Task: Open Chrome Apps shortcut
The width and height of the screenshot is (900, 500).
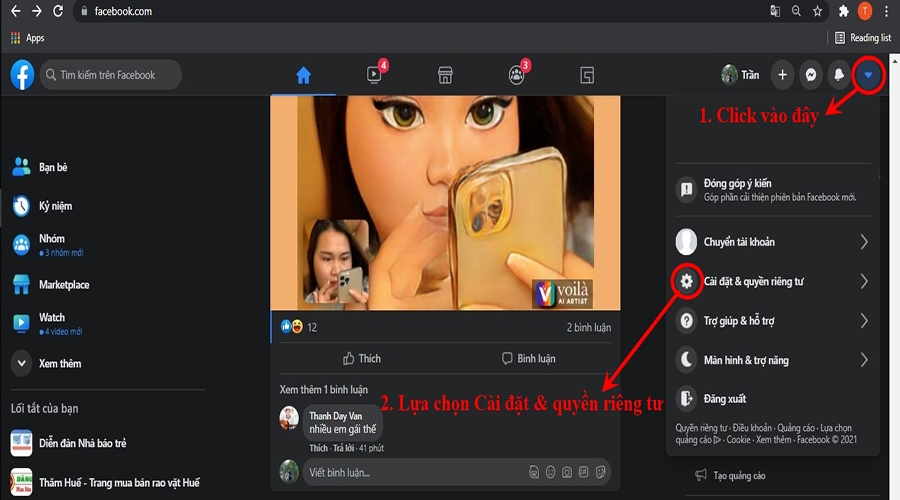Action: pos(27,38)
